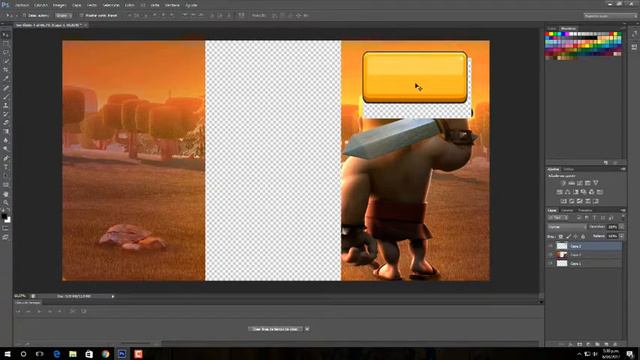
Task: Create a new layer from Layers panel
Action: (x=606, y=344)
